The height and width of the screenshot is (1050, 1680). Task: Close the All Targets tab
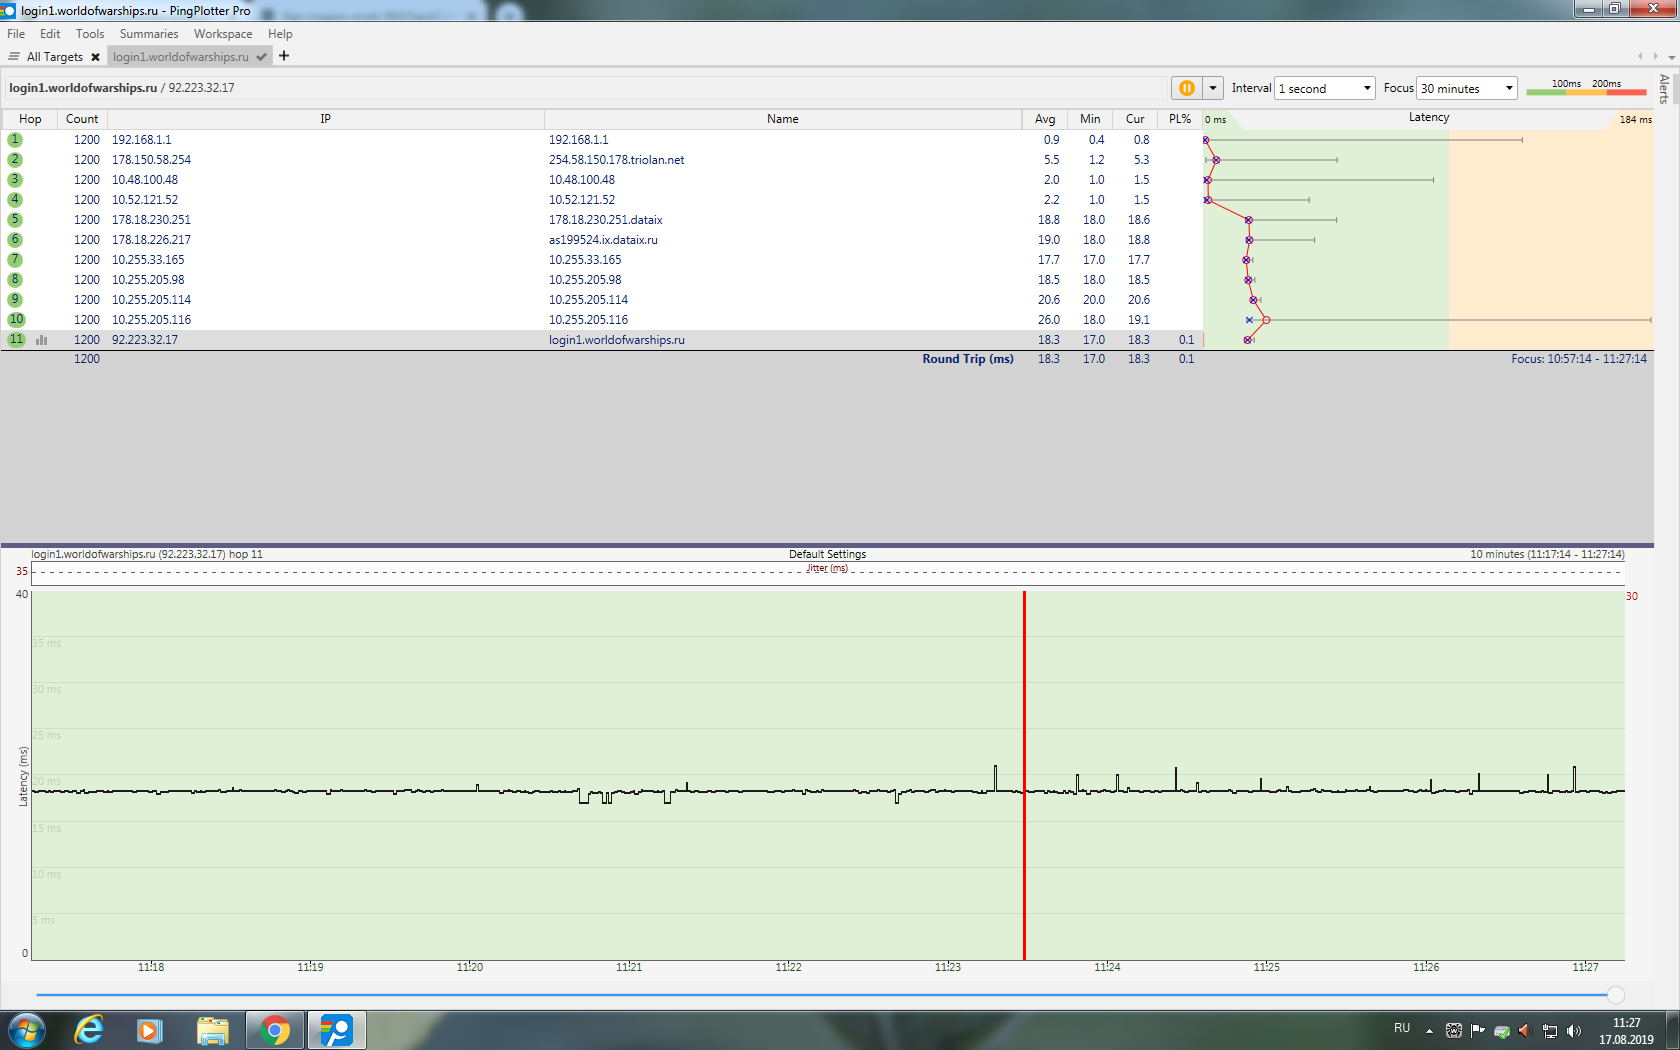click(x=96, y=57)
